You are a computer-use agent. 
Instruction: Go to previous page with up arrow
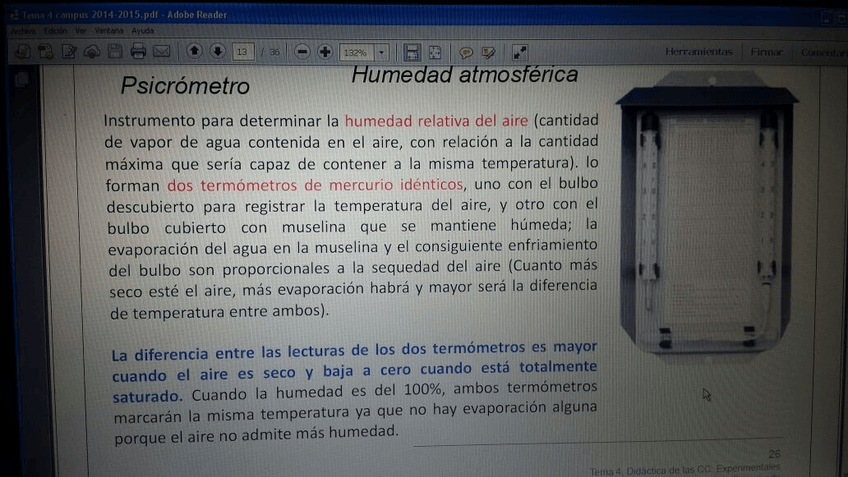[194, 52]
